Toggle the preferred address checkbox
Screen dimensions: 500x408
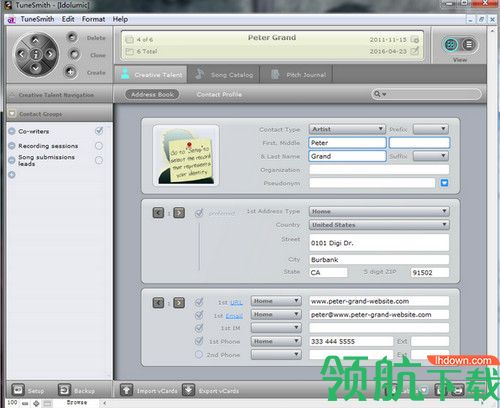tap(199, 213)
